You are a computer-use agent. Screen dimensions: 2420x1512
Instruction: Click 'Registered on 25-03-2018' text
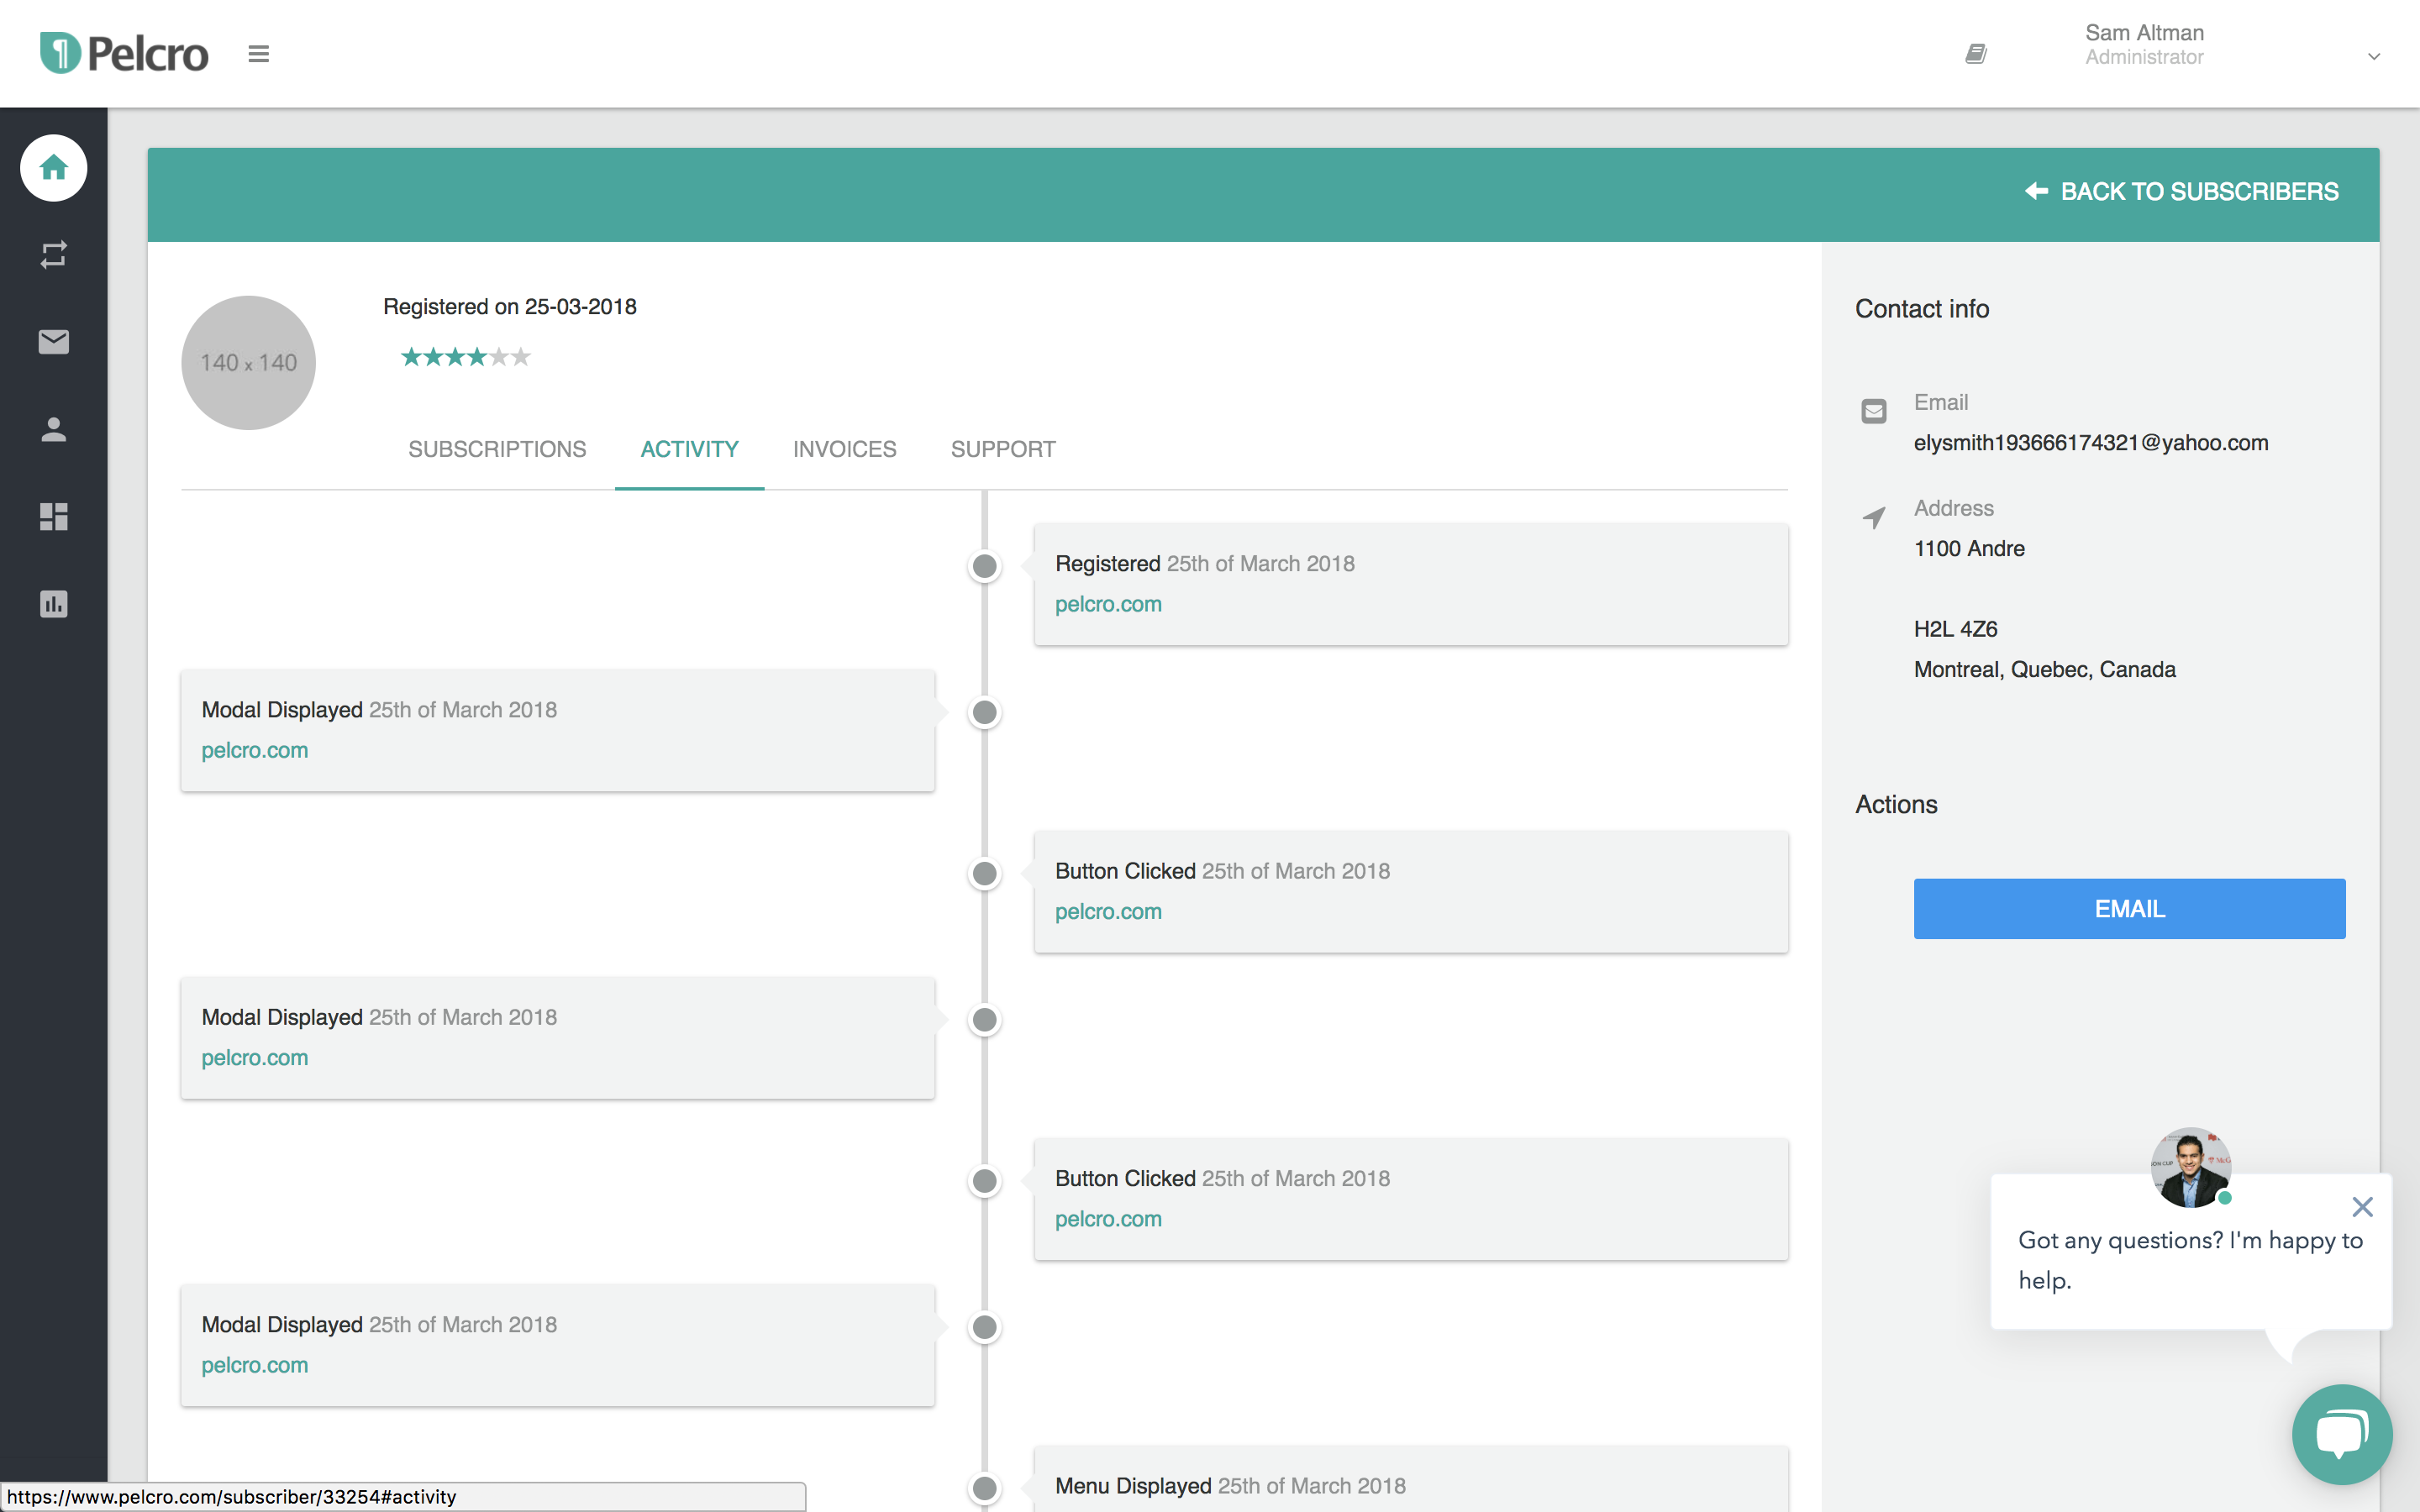[x=510, y=307]
